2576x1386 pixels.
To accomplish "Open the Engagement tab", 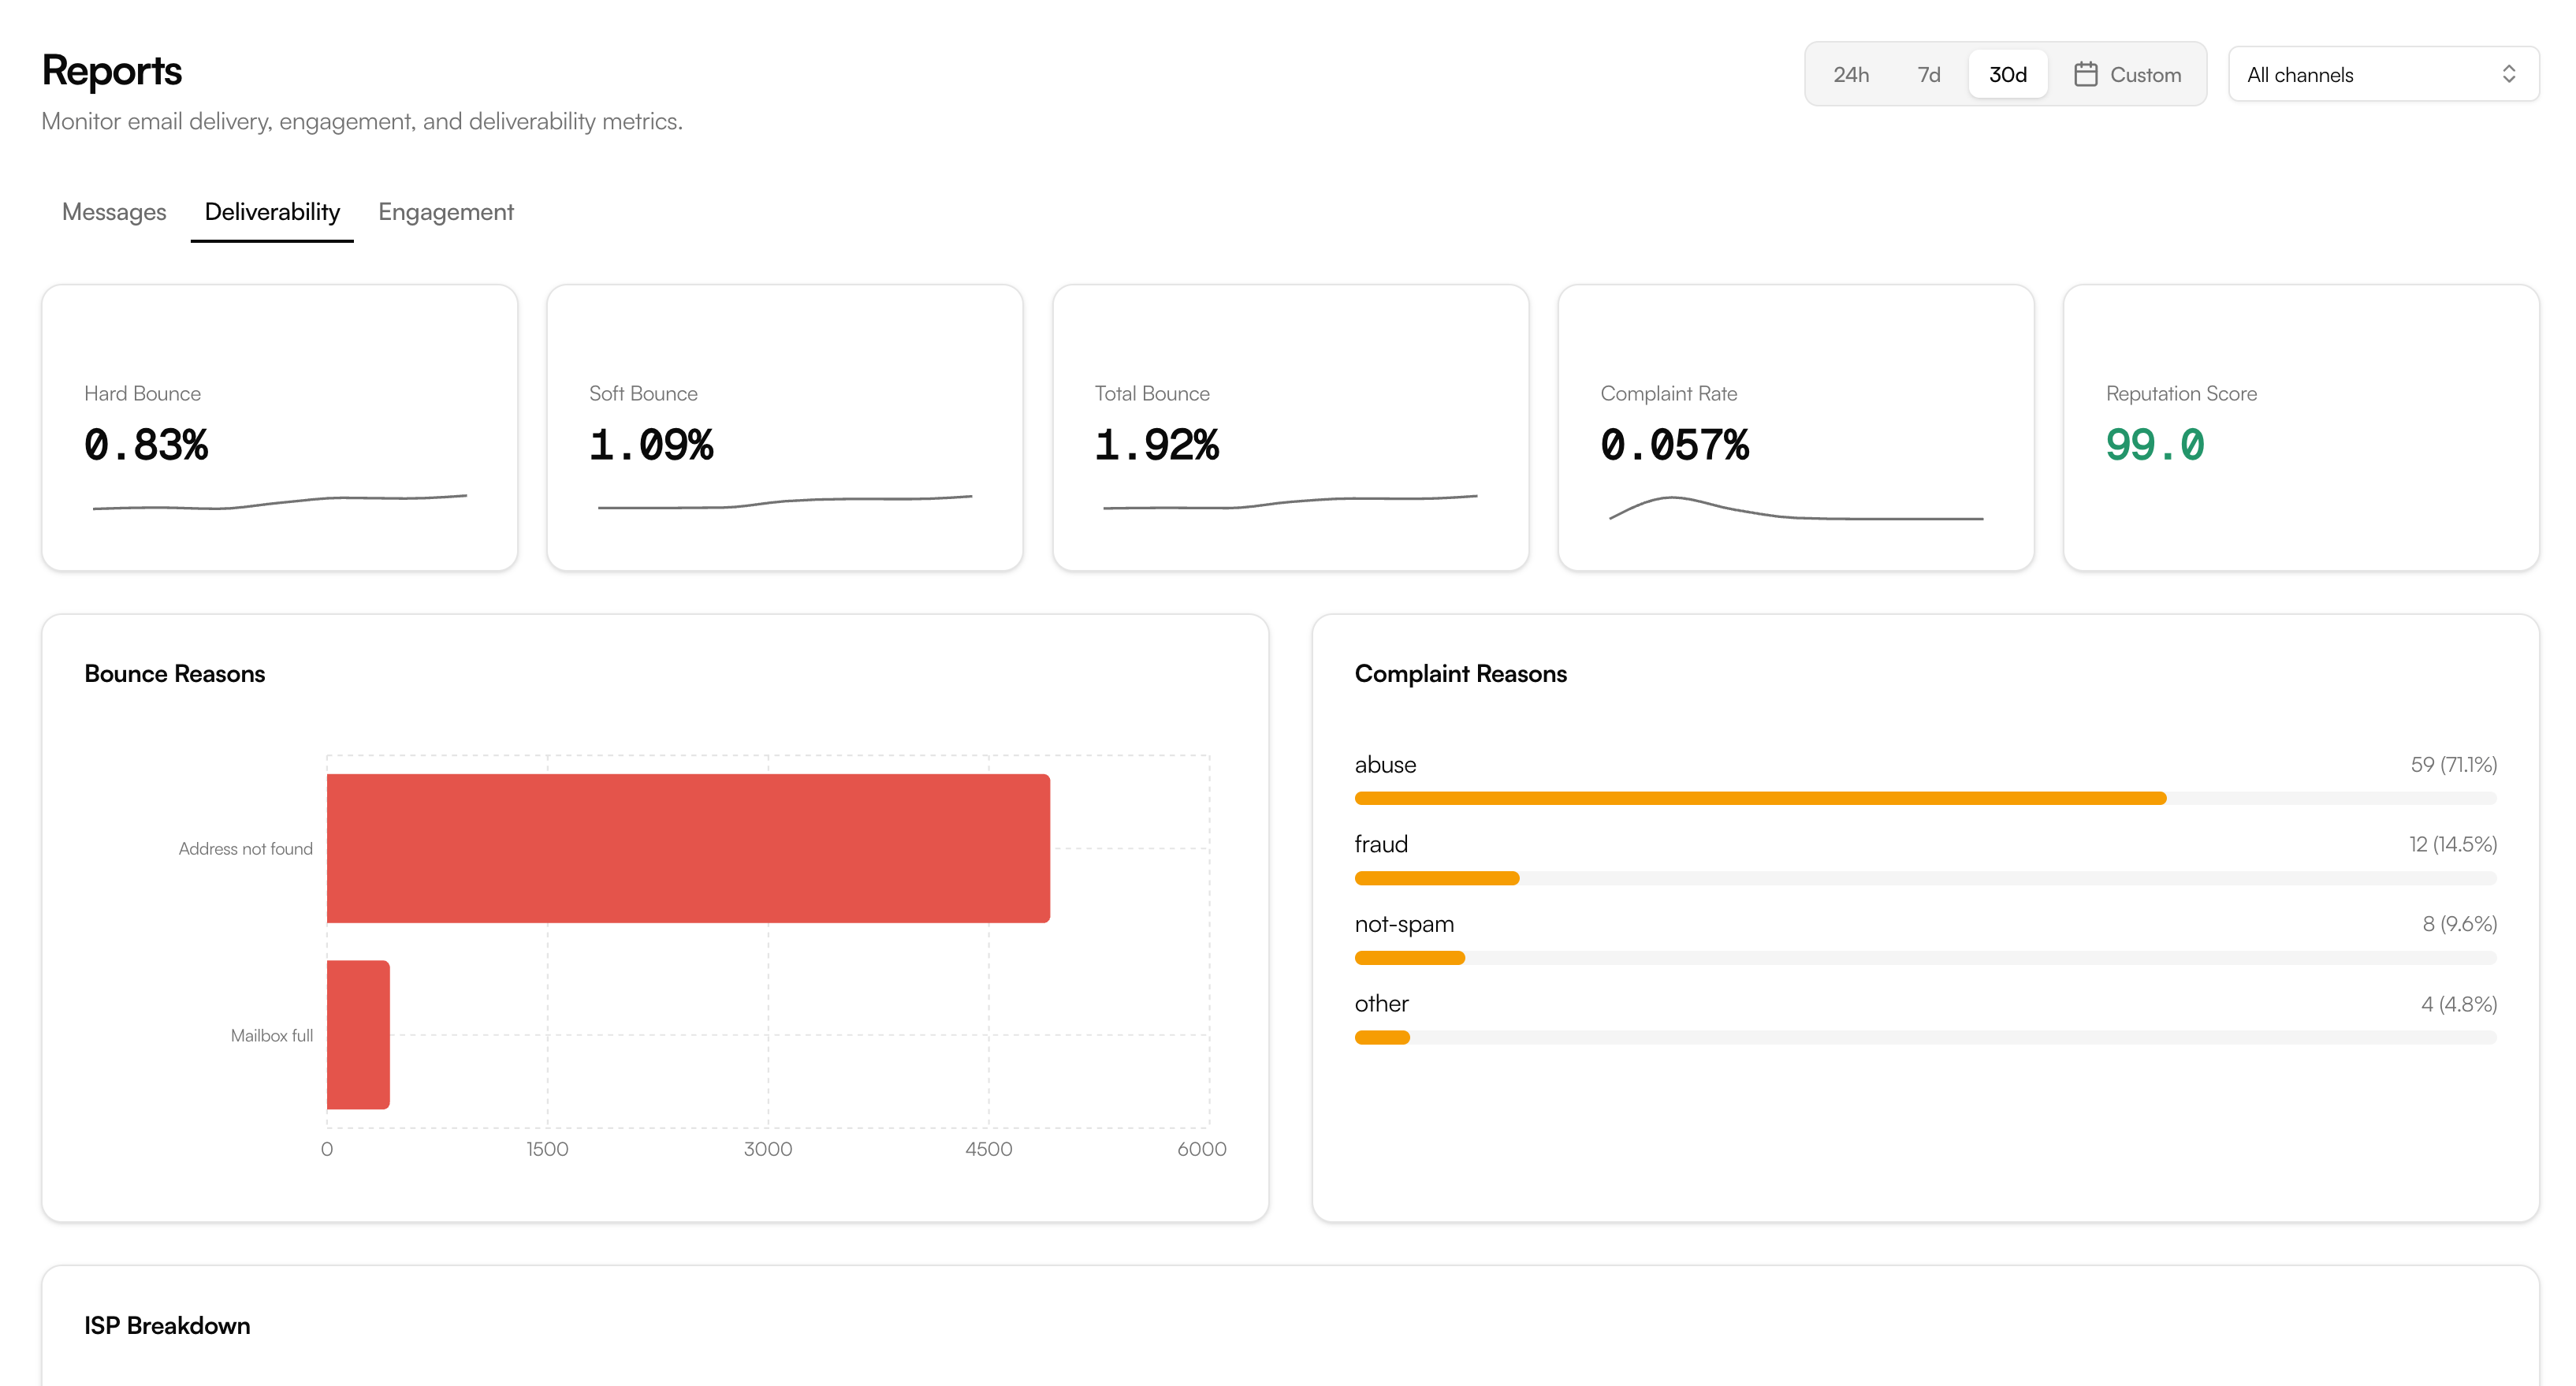I will click(445, 212).
